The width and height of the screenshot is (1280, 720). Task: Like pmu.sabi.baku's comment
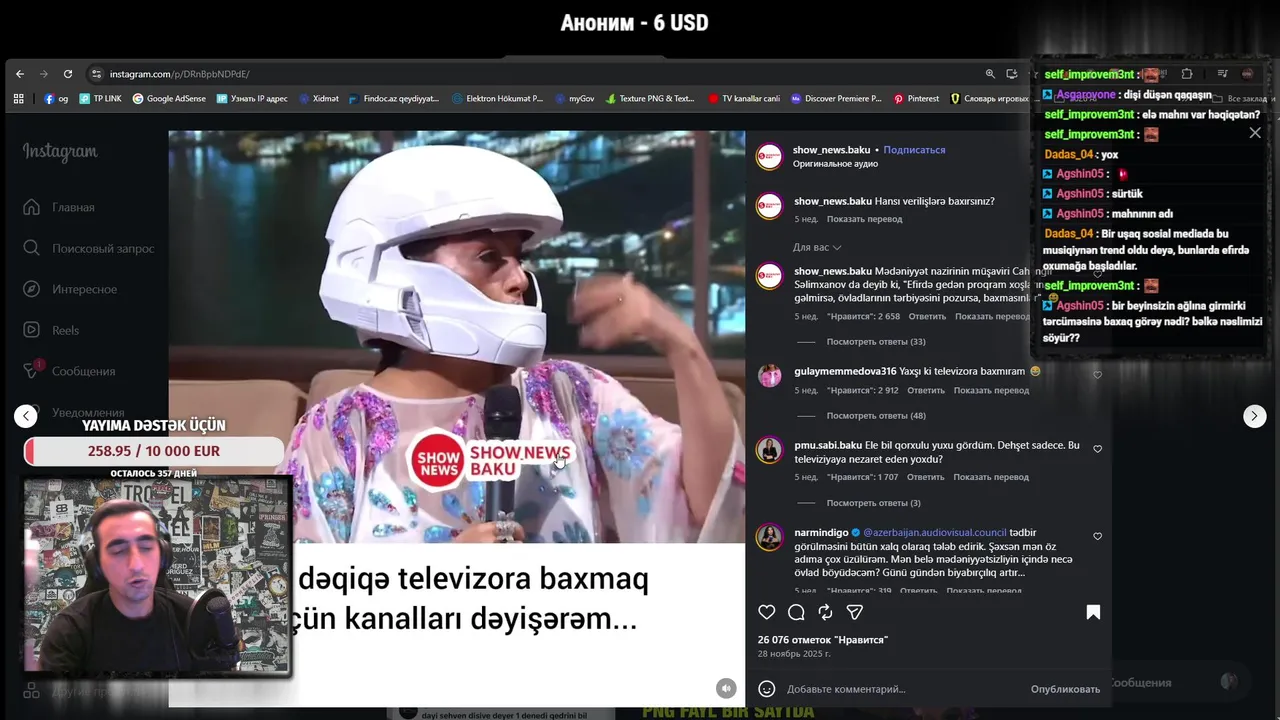point(1097,449)
